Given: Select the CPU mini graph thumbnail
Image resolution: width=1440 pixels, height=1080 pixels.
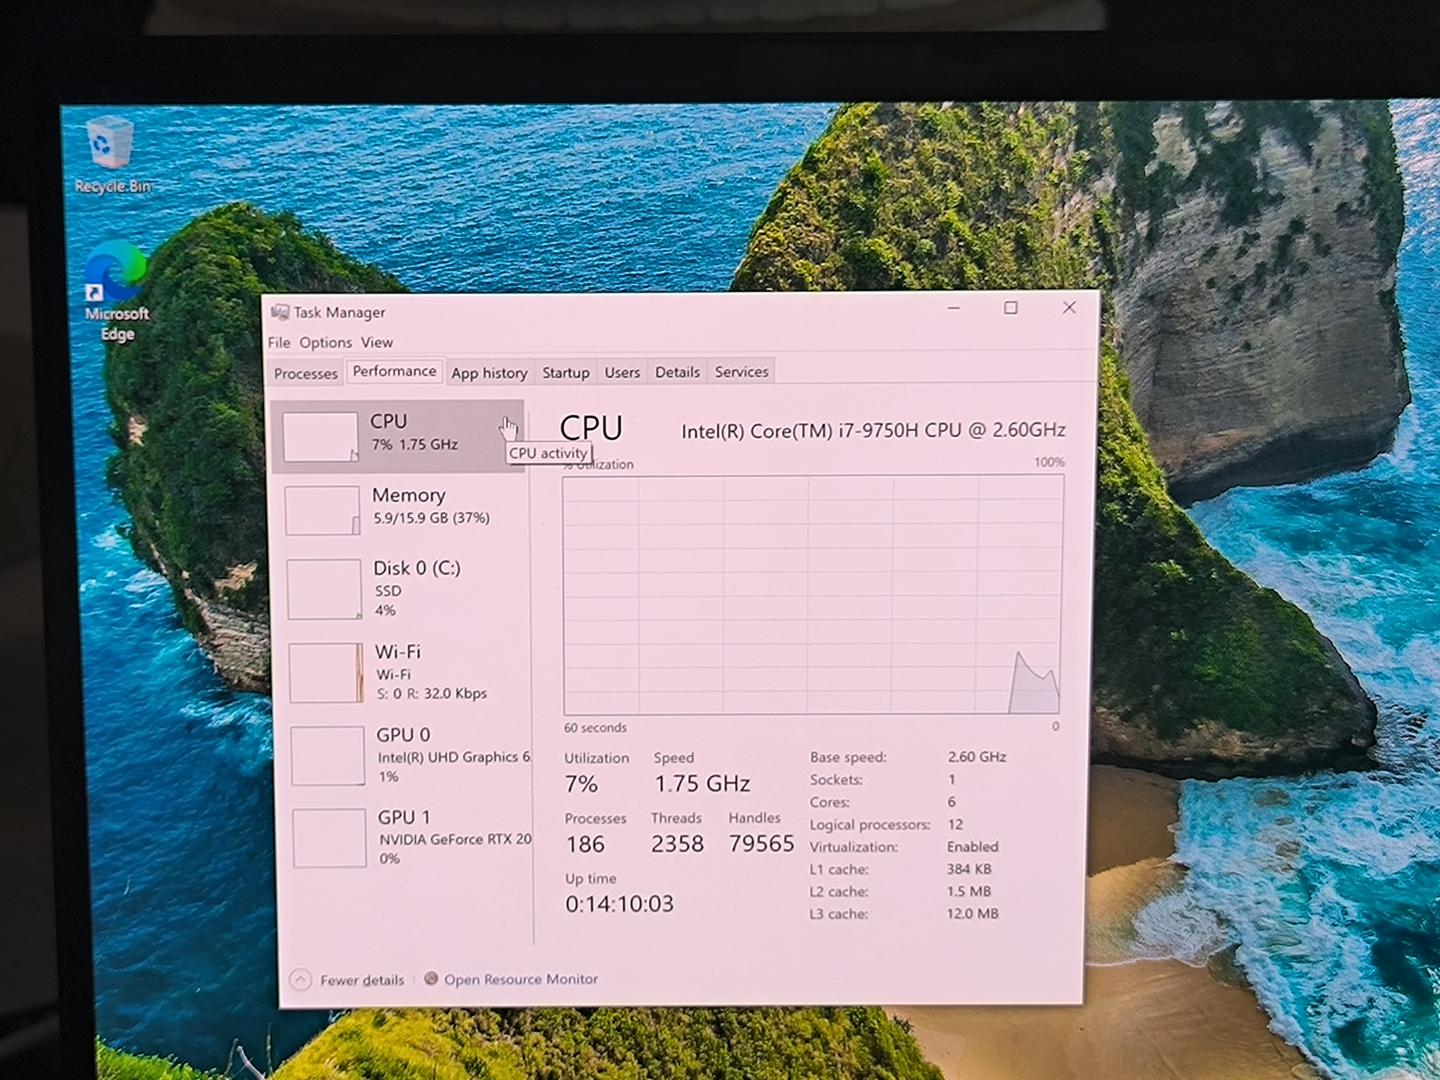Looking at the screenshot, I should click(320, 437).
